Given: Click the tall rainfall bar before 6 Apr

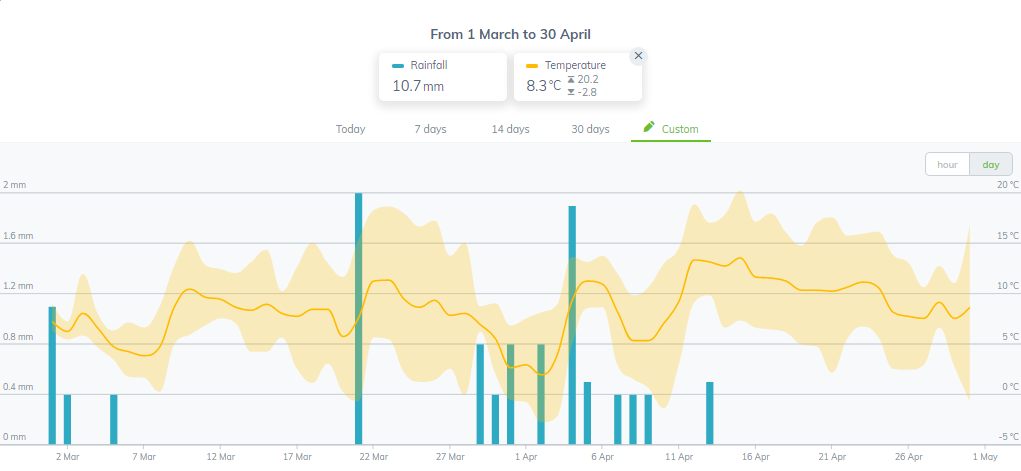Looking at the screenshot, I should 572,325.
